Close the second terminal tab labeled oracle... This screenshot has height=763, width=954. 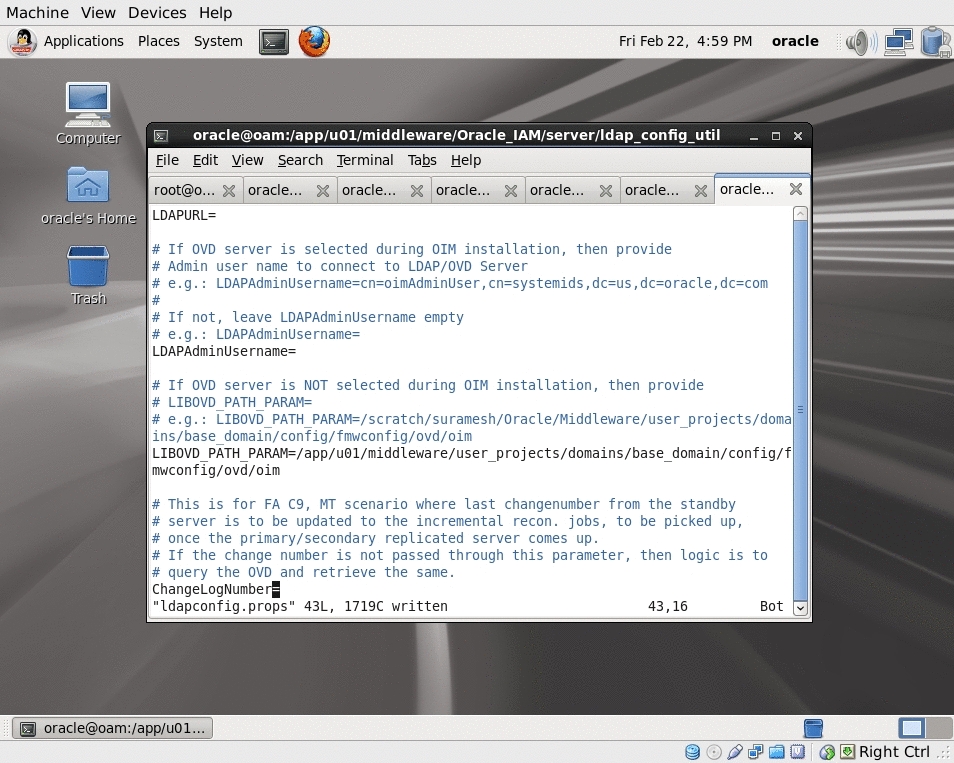(323, 191)
